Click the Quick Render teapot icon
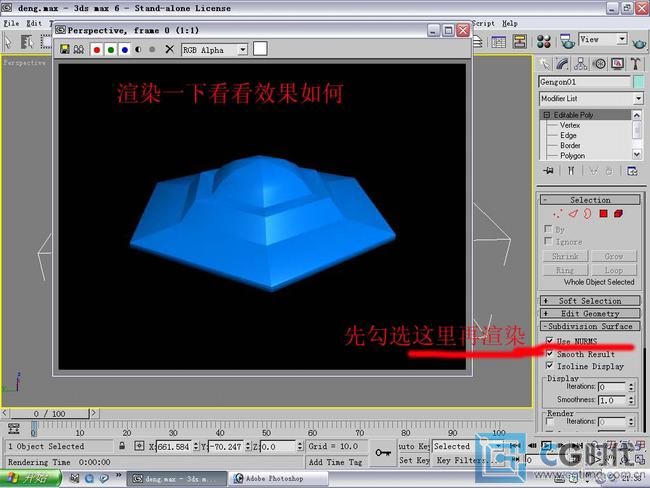Image resolution: width=650 pixels, height=488 pixels. click(x=639, y=42)
